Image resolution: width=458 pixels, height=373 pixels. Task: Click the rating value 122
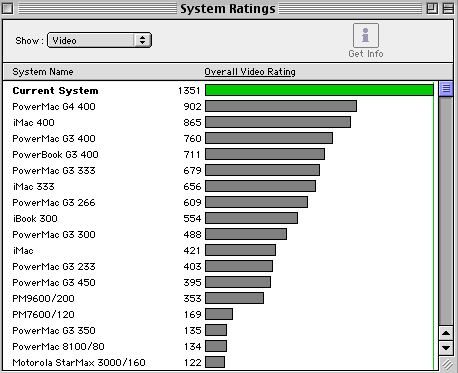pyautogui.click(x=192, y=363)
